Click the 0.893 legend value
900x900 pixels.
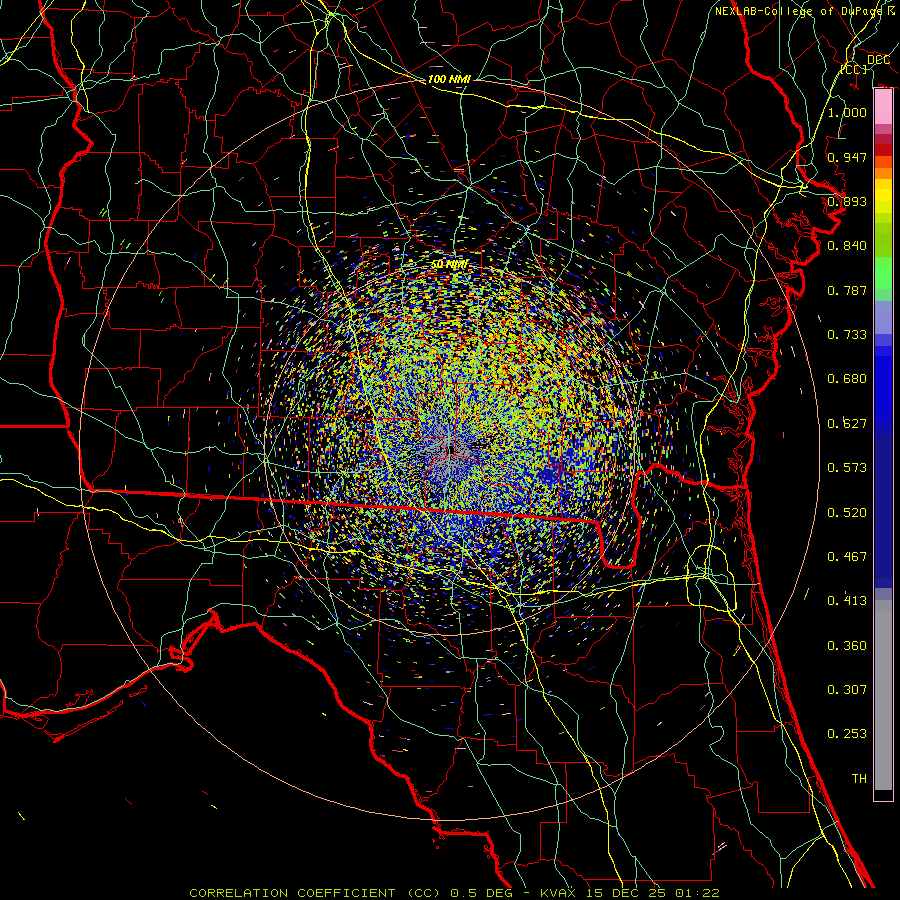click(847, 201)
